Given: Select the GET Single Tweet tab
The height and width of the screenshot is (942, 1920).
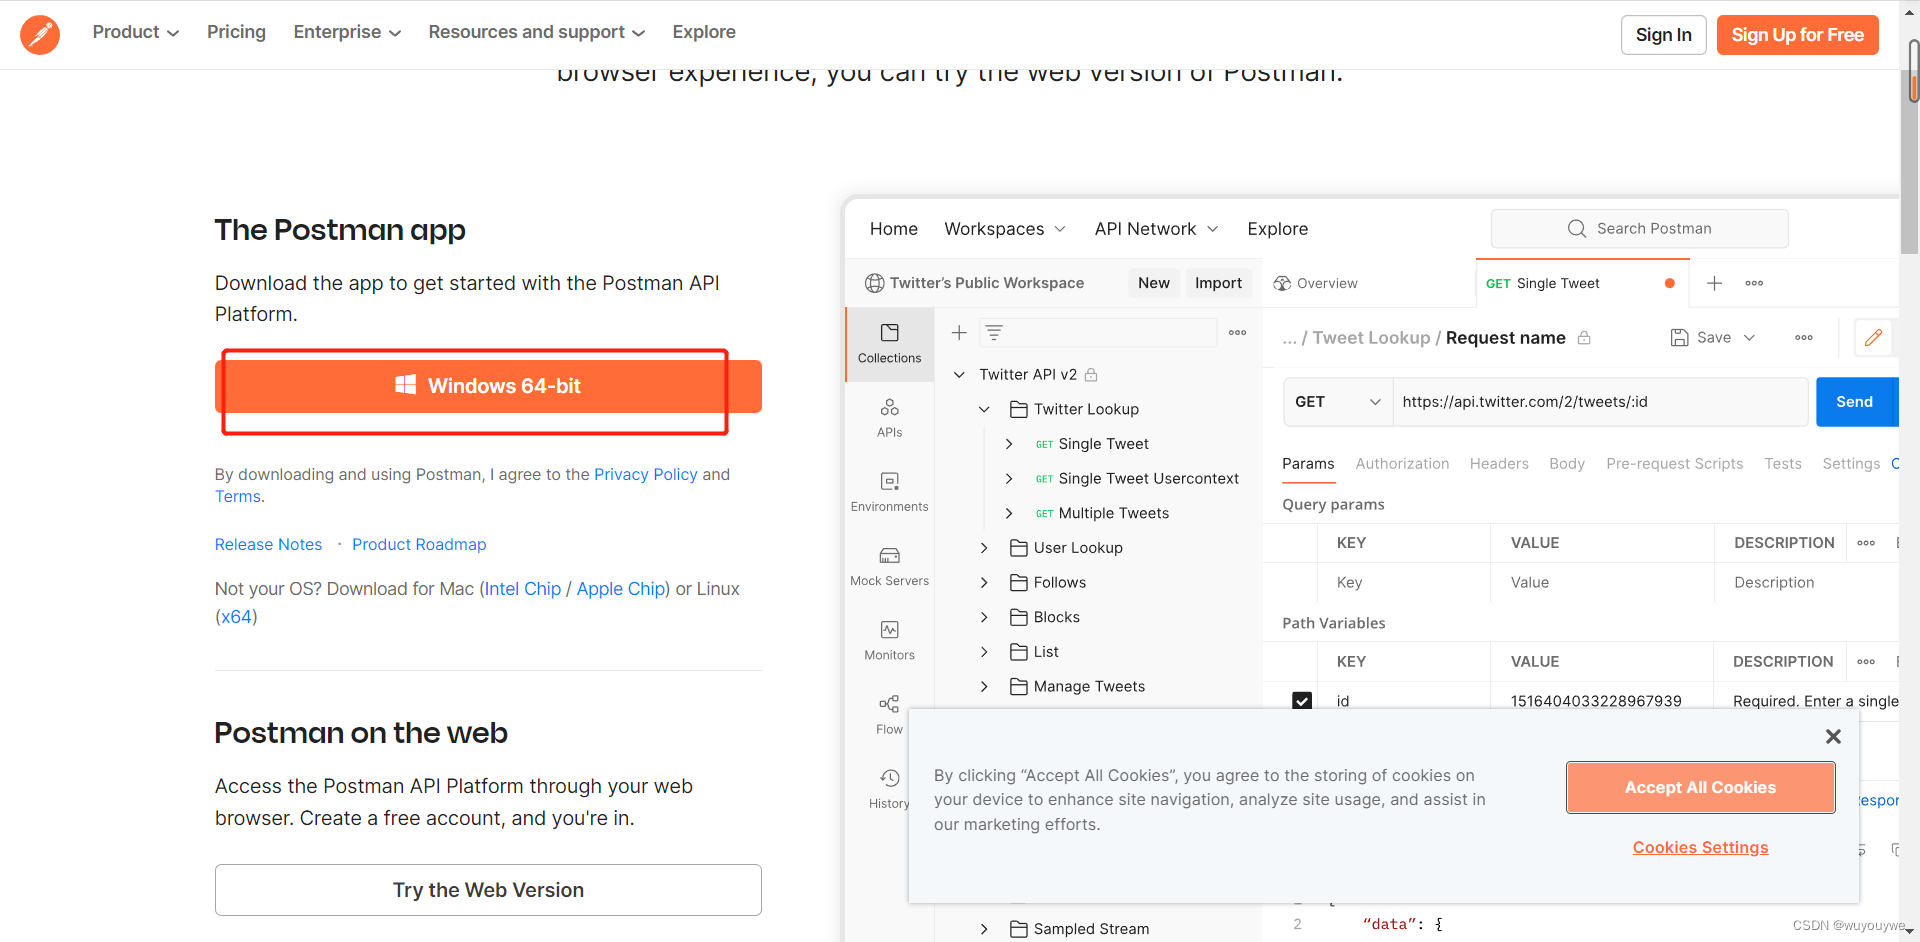Looking at the screenshot, I should (1582, 283).
